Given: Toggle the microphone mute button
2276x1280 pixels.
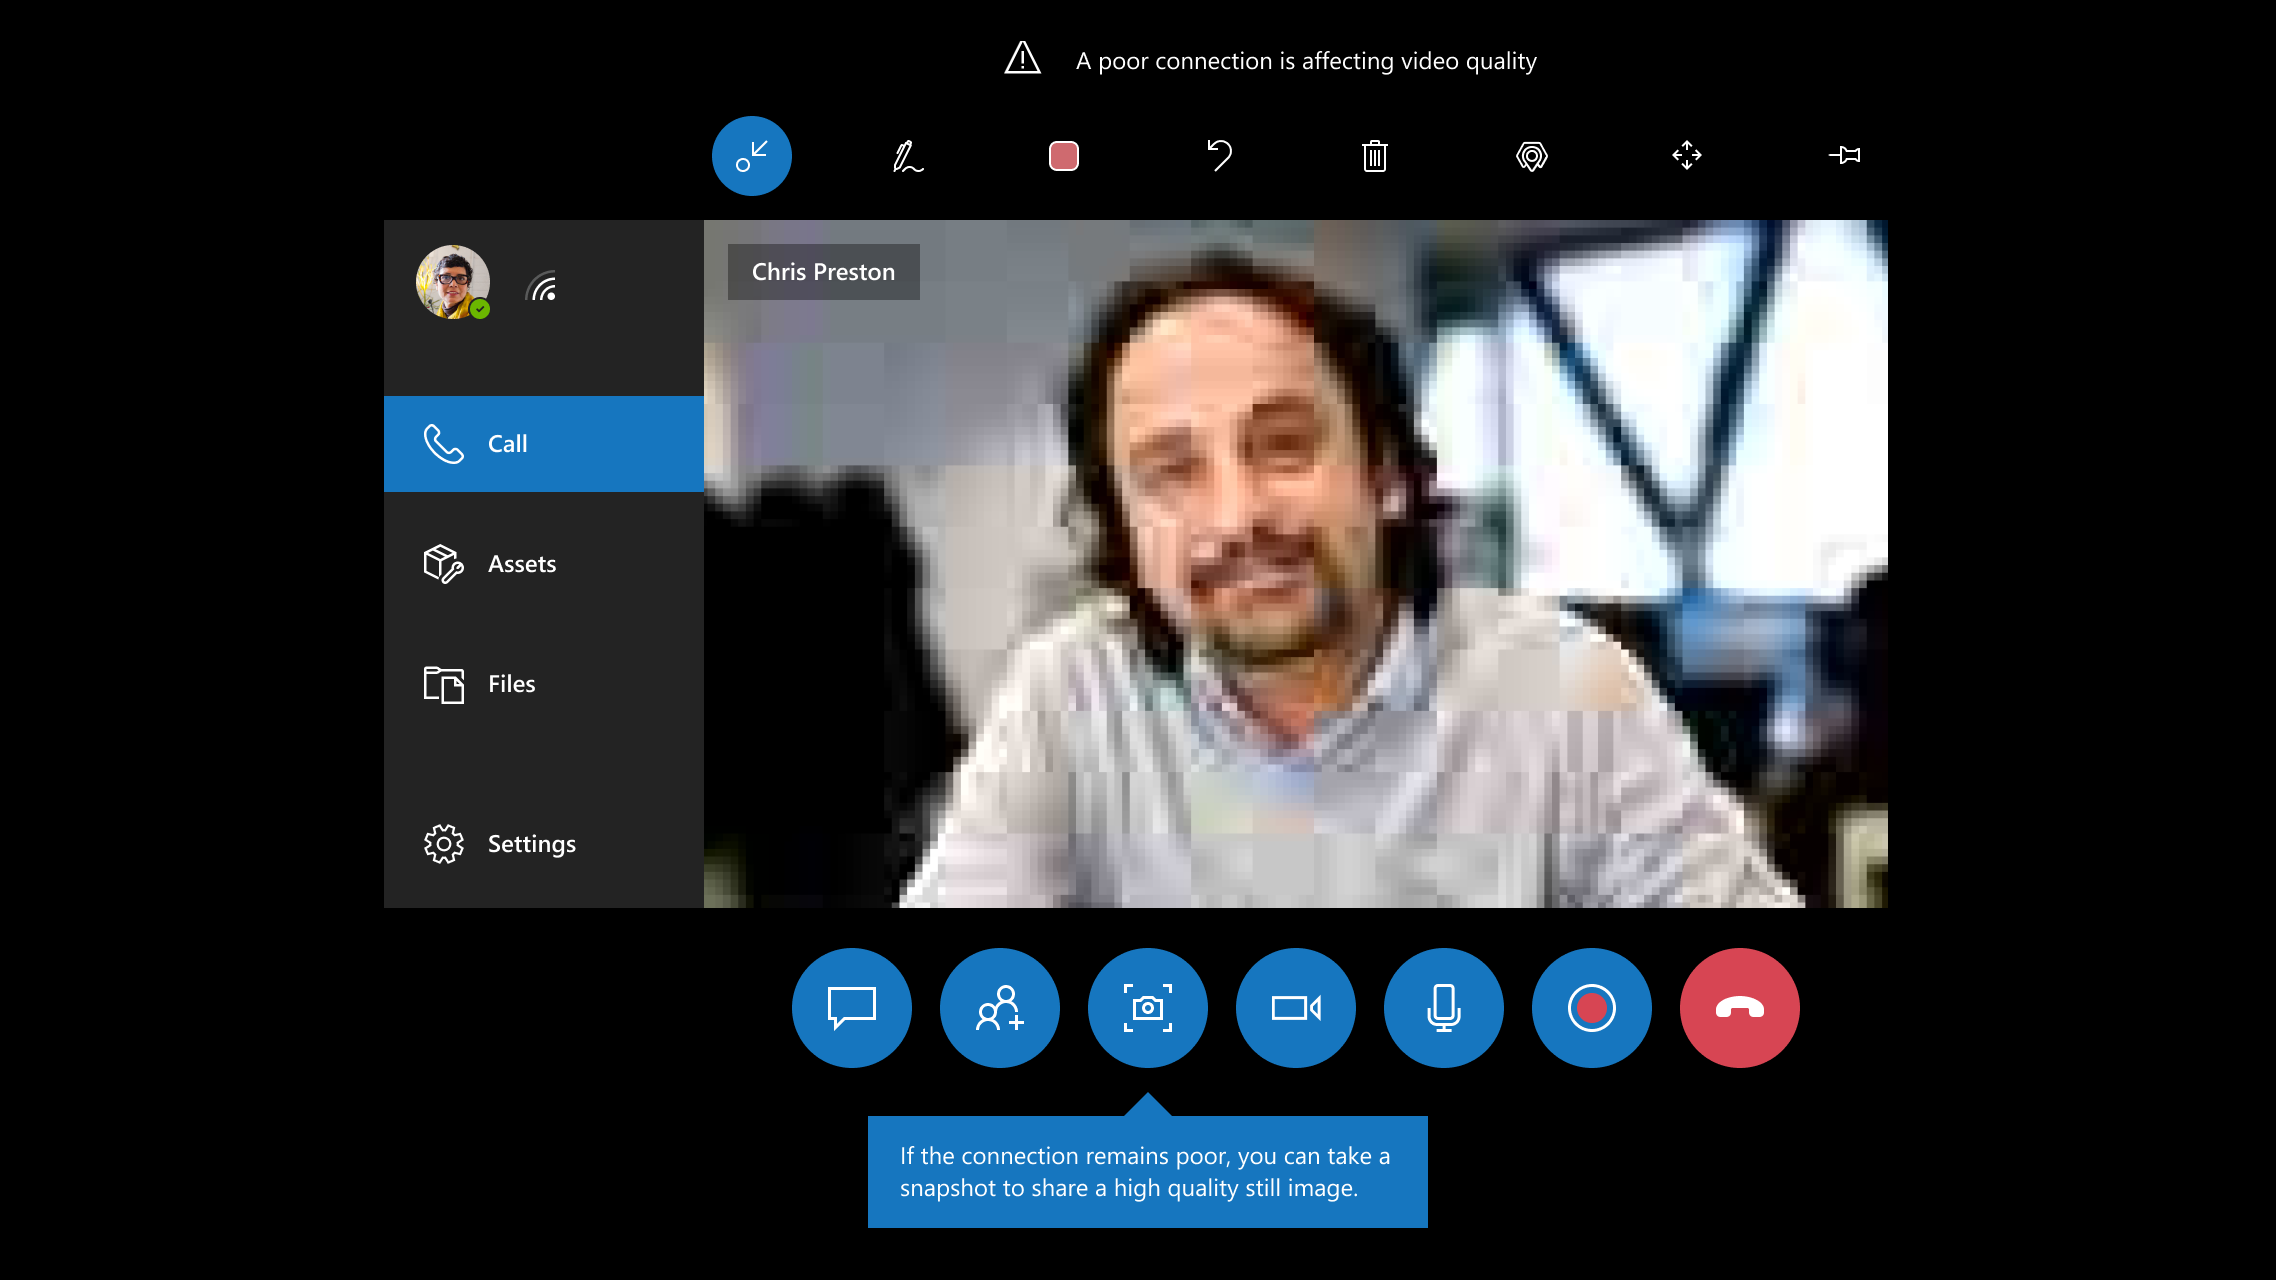Looking at the screenshot, I should 1443,1006.
